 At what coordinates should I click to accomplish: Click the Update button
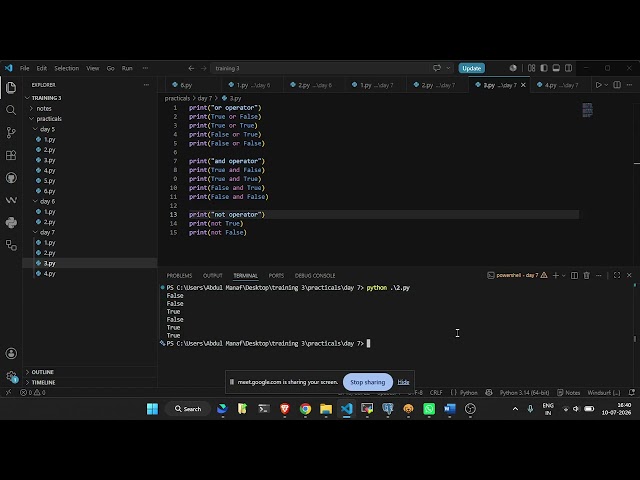click(x=471, y=68)
